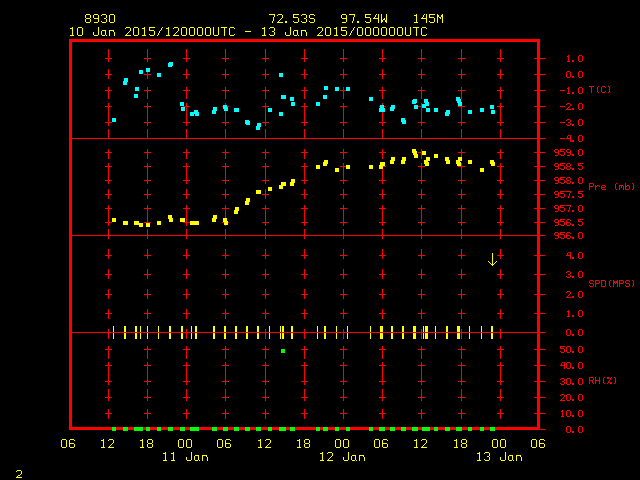Click the station ID 8930 in the header
This screenshot has height=480, width=640.
100,19
